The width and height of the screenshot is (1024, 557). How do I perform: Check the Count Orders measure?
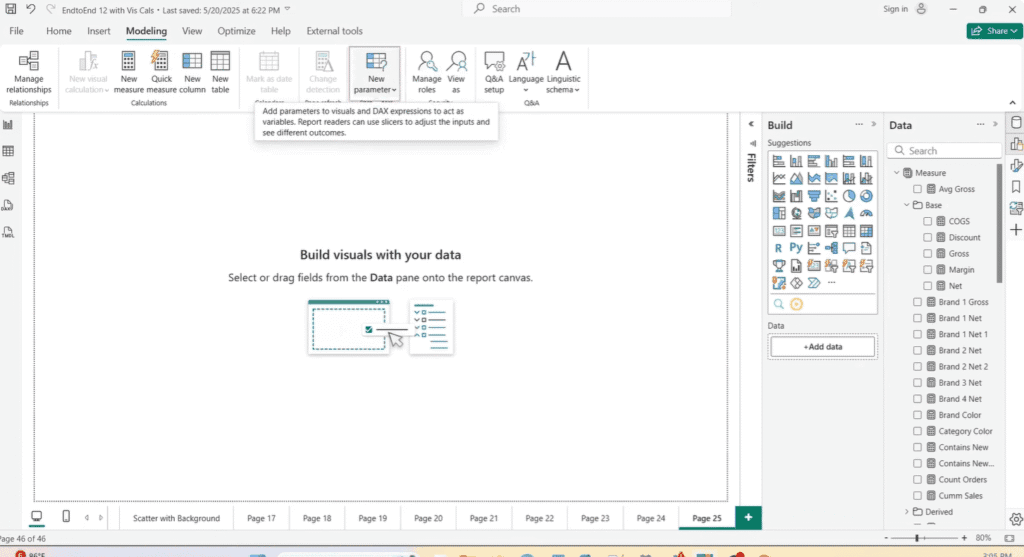click(918, 479)
